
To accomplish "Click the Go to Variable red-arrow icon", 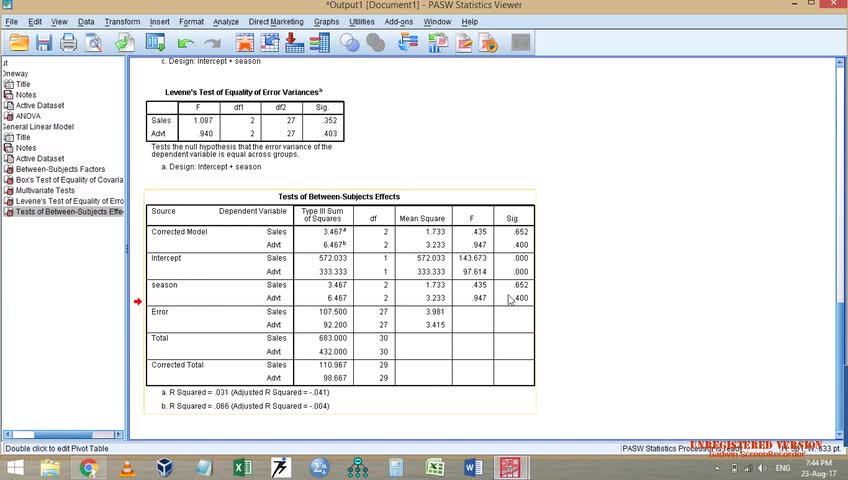I will click(x=294, y=42).
